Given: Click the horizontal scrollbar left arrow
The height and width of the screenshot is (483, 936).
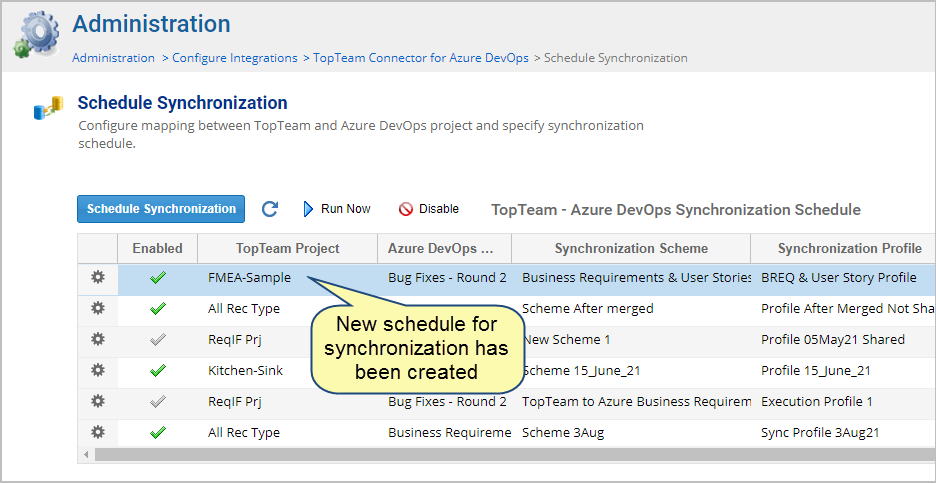Looking at the screenshot, I should tap(86, 455).
